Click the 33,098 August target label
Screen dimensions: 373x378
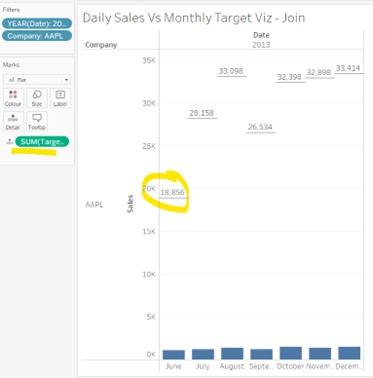[x=231, y=71]
